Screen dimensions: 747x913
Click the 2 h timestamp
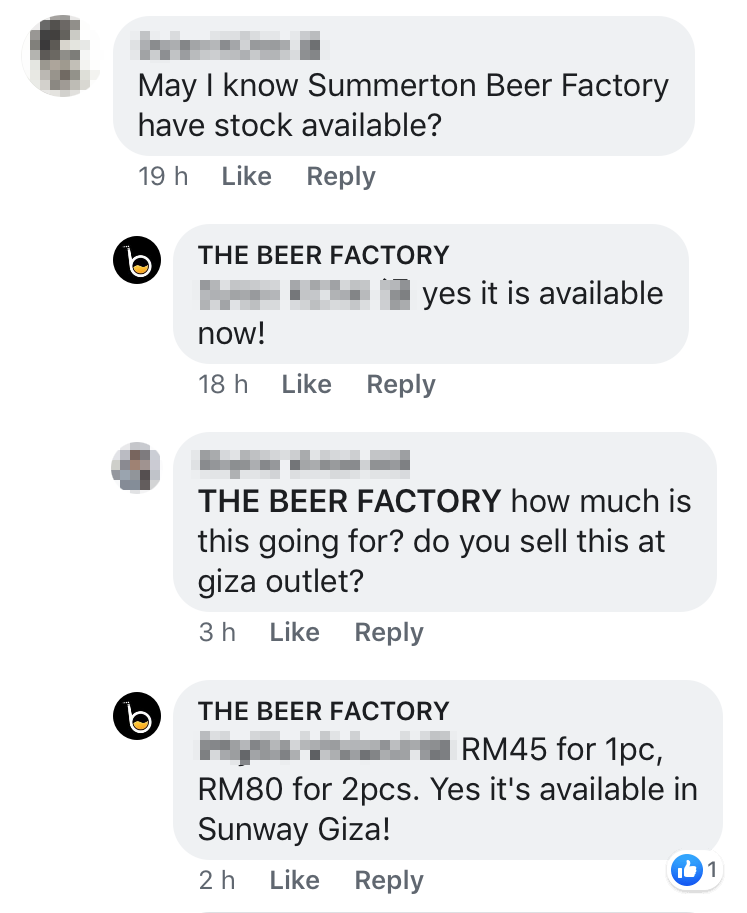click(x=217, y=881)
